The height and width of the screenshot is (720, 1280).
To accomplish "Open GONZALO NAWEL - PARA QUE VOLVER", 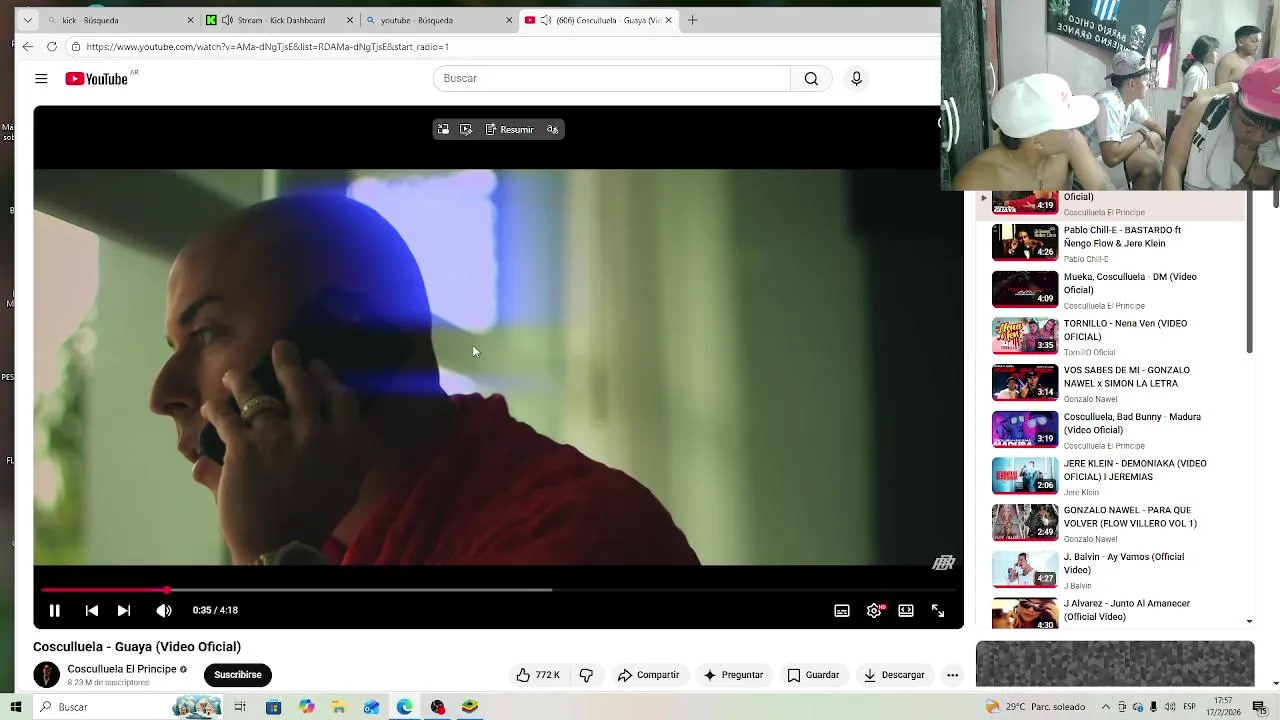I will pyautogui.click(x=1110, y=523).
